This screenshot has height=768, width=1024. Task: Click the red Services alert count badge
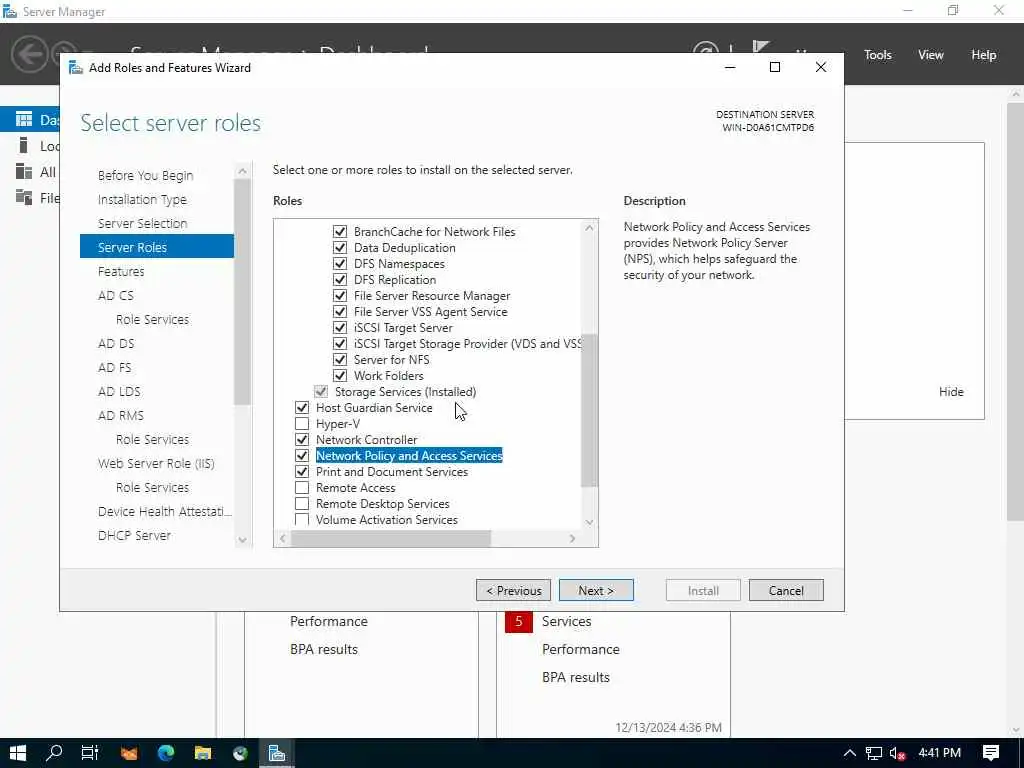pos(519,621)
